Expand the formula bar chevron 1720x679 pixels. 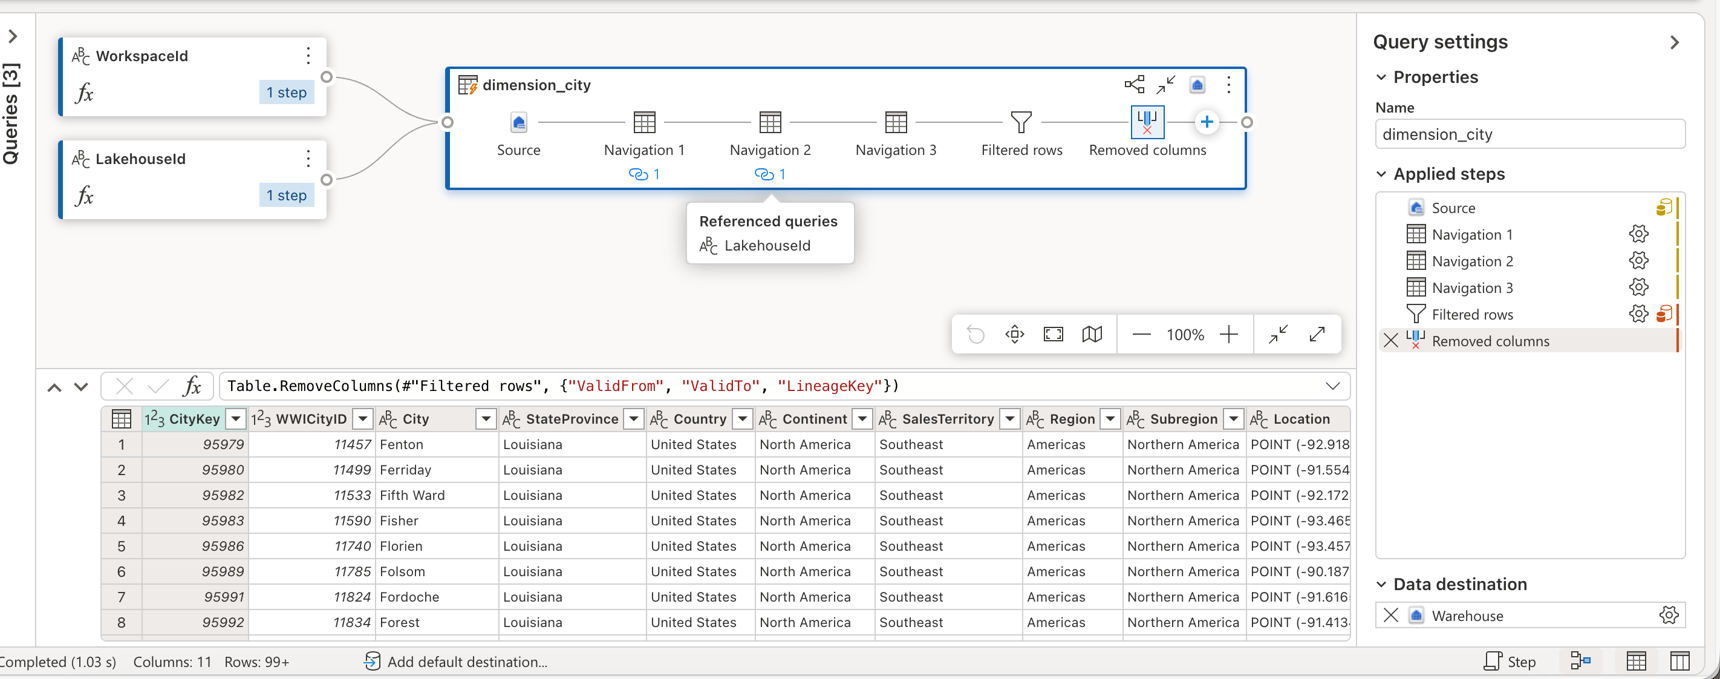point(1332,386)
